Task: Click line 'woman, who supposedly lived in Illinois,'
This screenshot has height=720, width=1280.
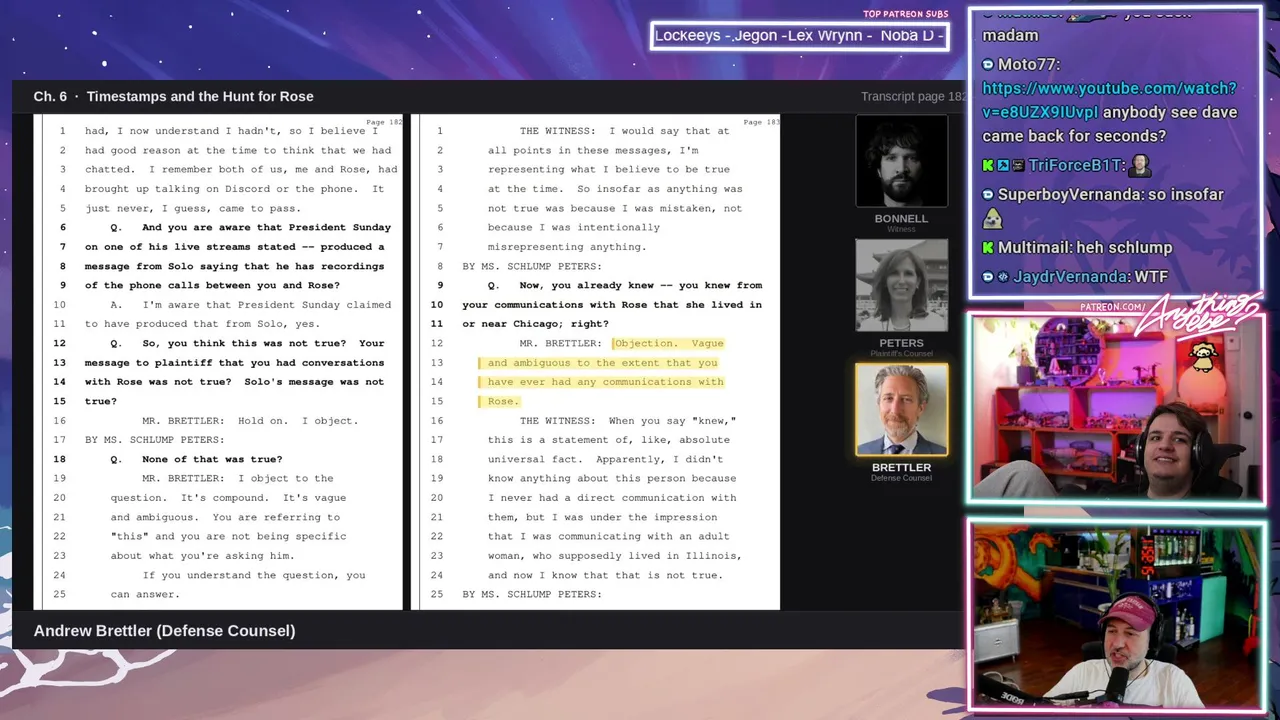Action: click(615, 556)
